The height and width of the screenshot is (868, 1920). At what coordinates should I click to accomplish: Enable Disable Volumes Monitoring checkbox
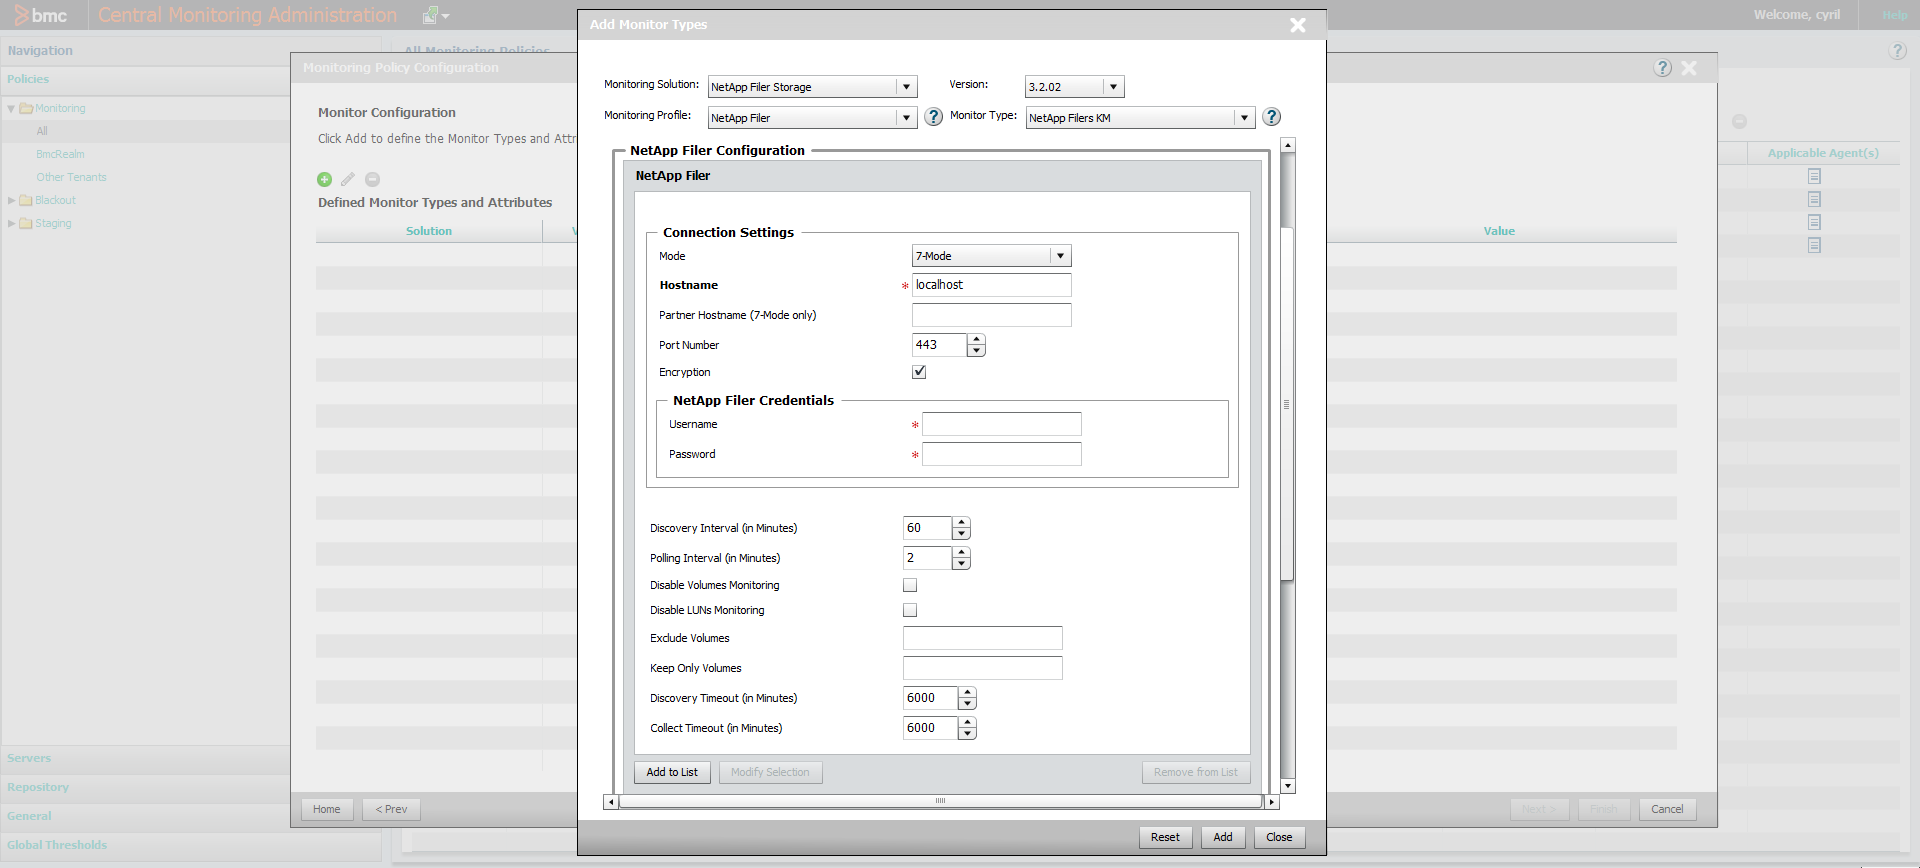coord(910,585)
